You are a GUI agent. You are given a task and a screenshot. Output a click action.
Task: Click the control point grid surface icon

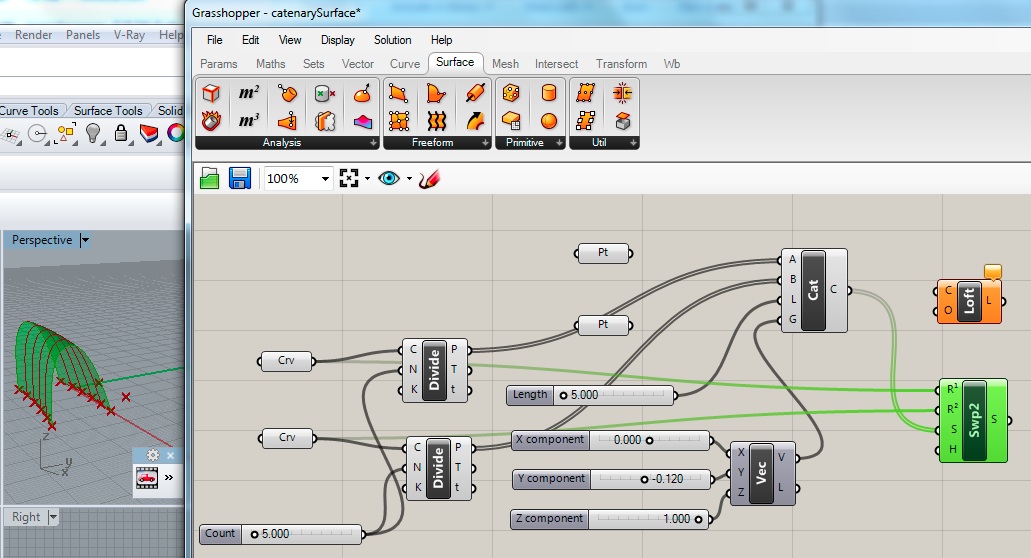(x=398, y=120)
